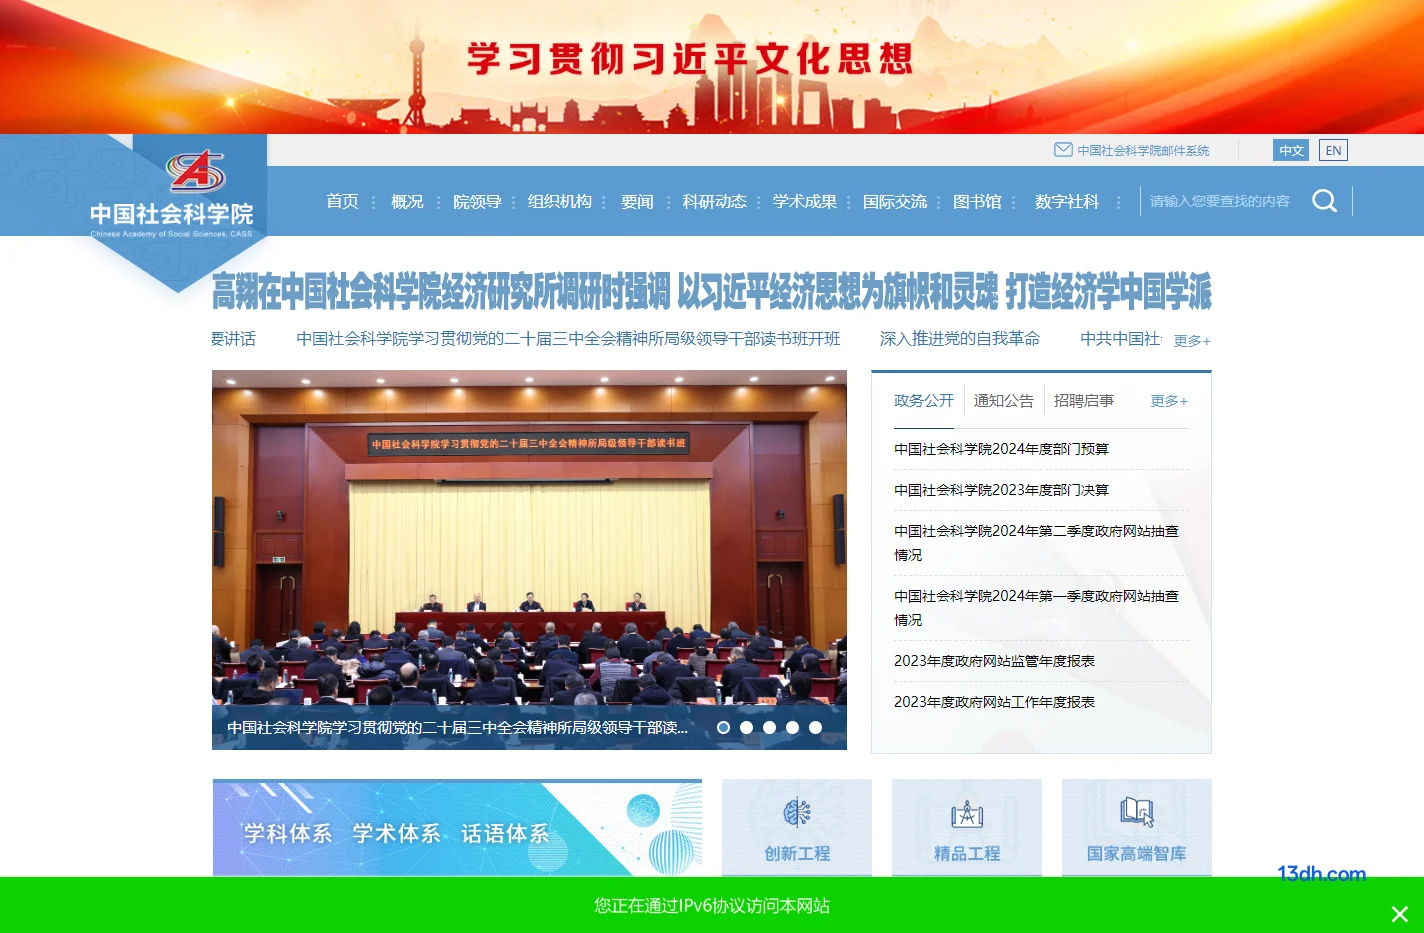Switch to the 政务公开 tab
The height and width of the screenshot is (933, 1424).
click(x=924, y=400)
